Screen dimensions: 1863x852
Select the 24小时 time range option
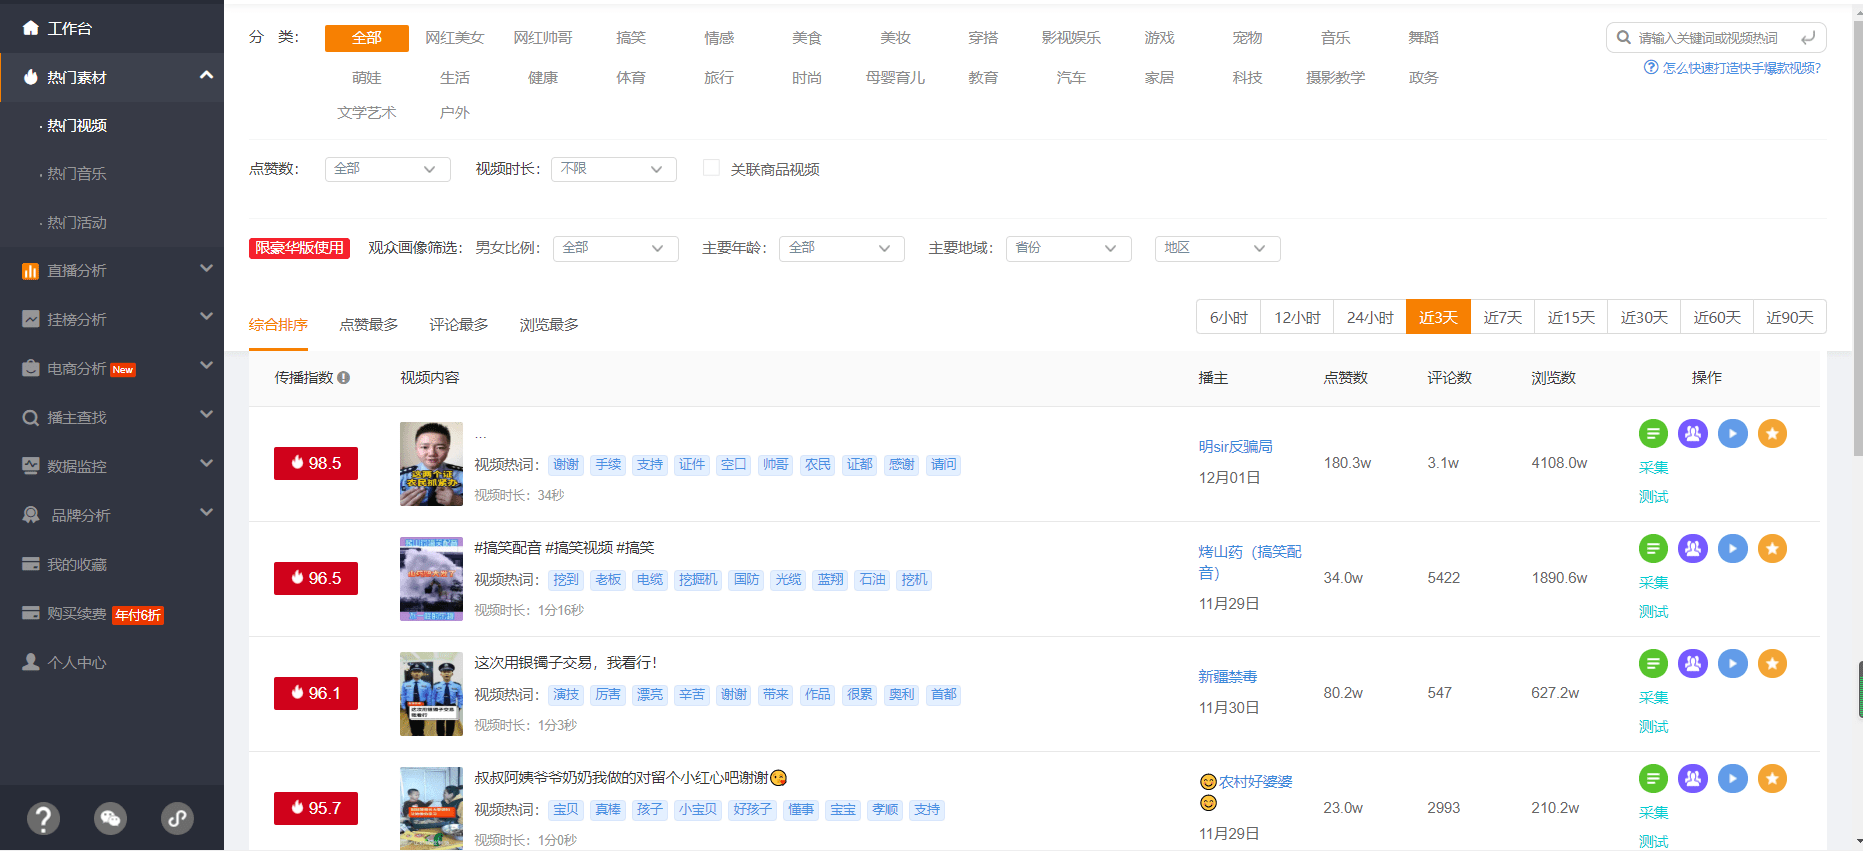tap(1369, 317)
